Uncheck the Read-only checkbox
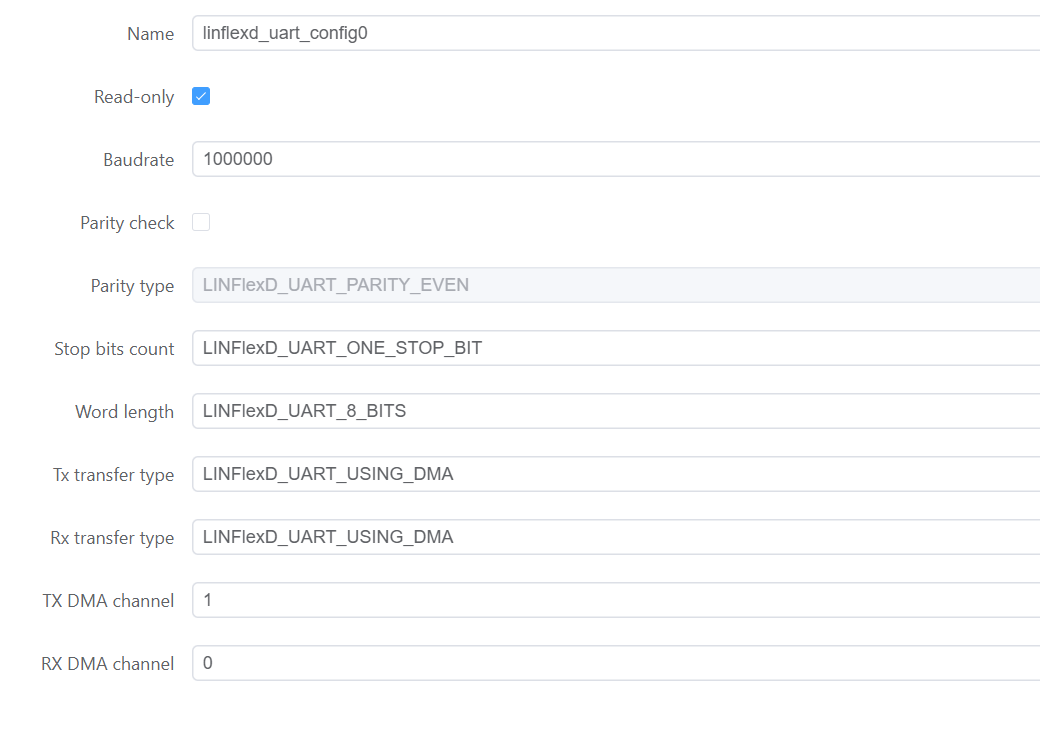 pyautogui.click(x=201, y=97)
